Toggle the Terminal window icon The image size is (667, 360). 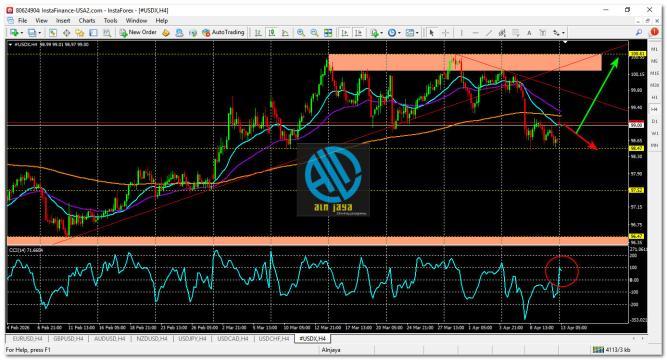[93, 33]
